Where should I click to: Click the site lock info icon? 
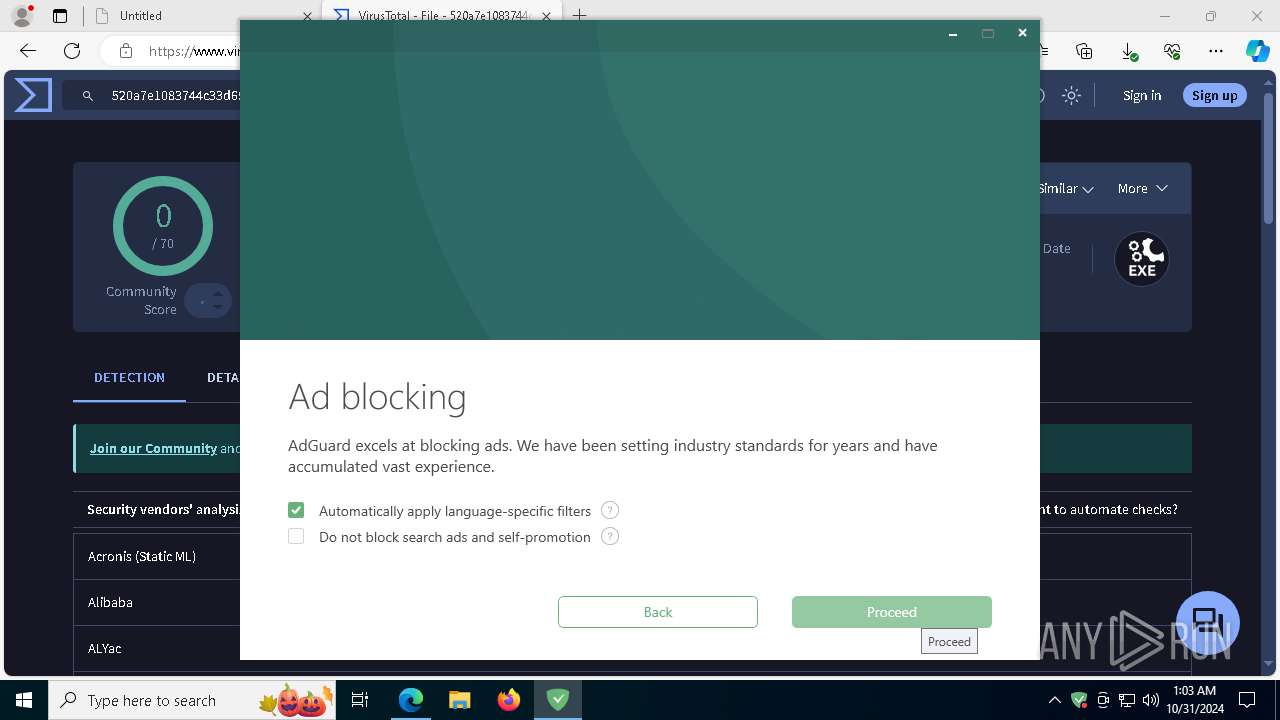click(125, 51)
